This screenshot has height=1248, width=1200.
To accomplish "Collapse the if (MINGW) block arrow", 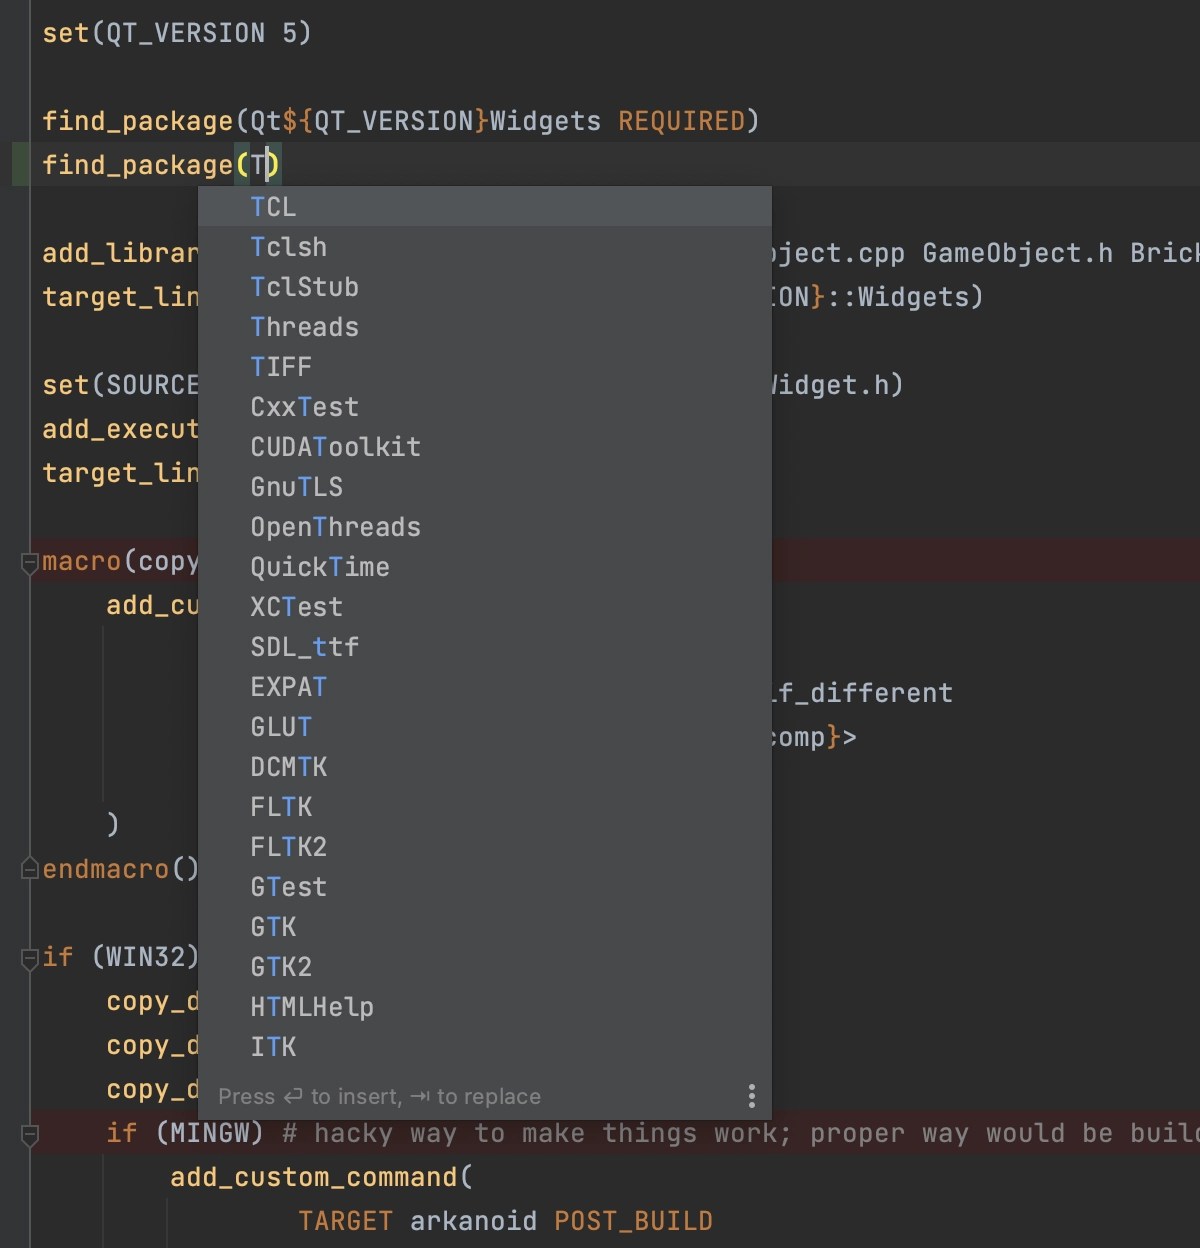I will tap(28, 1133).
